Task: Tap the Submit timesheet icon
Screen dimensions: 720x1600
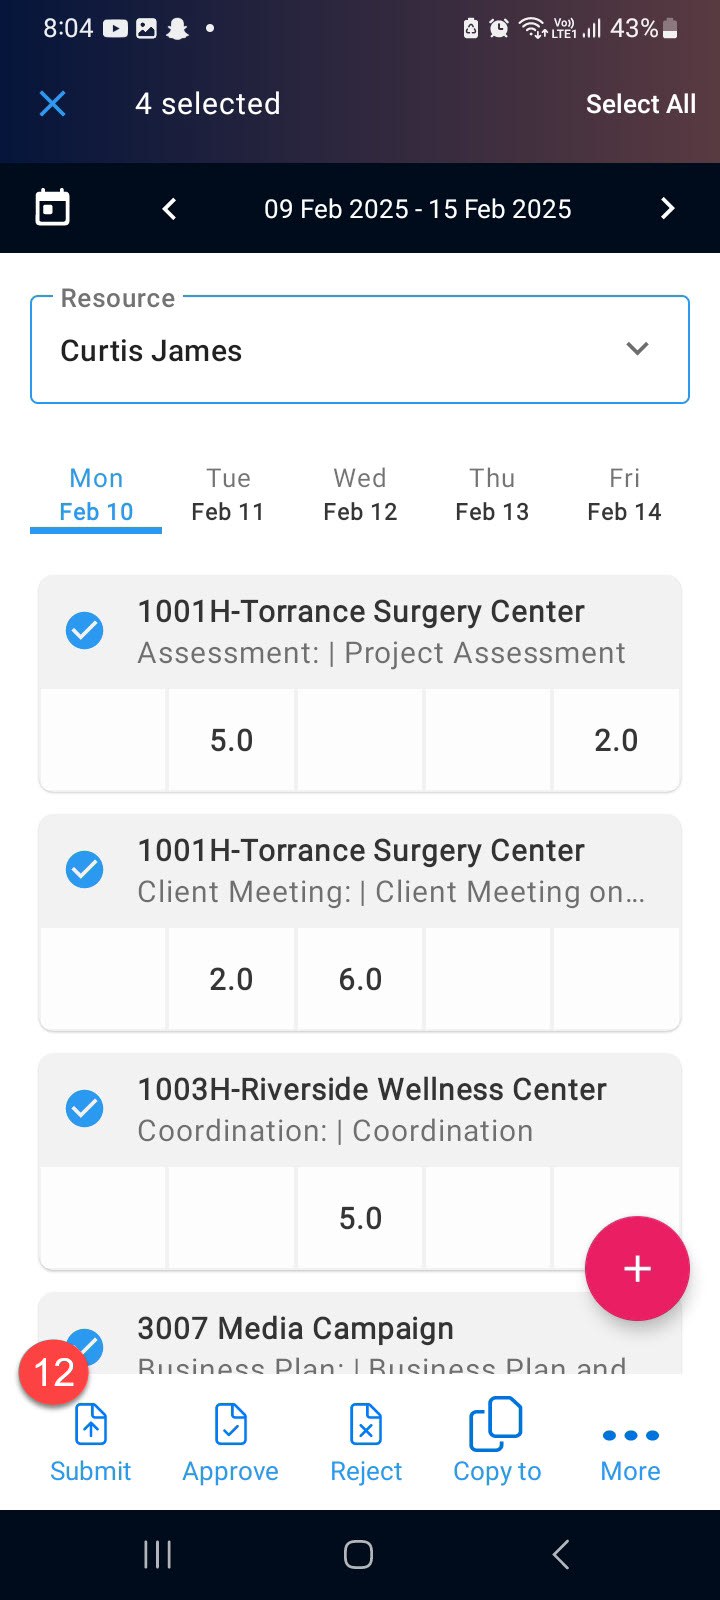Action: (91, 1424)
